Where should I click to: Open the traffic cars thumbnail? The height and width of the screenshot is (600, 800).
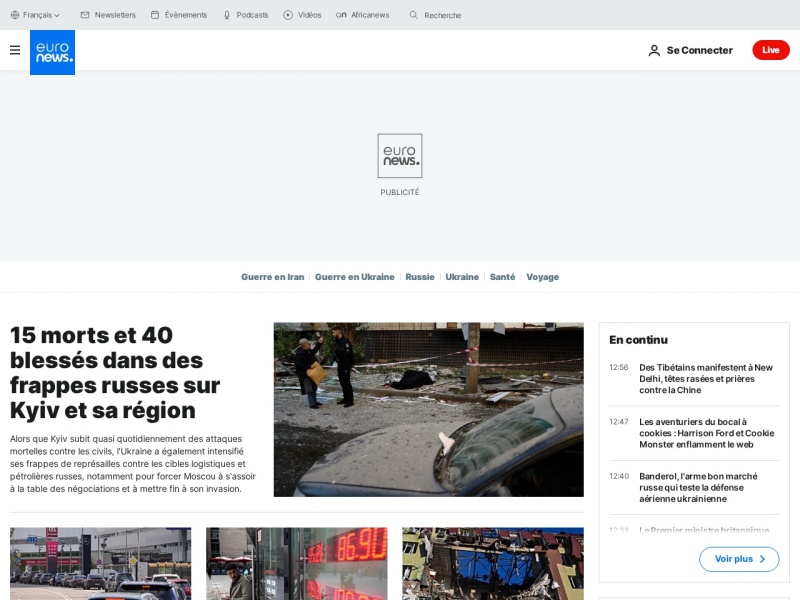(x=101, y=564)
